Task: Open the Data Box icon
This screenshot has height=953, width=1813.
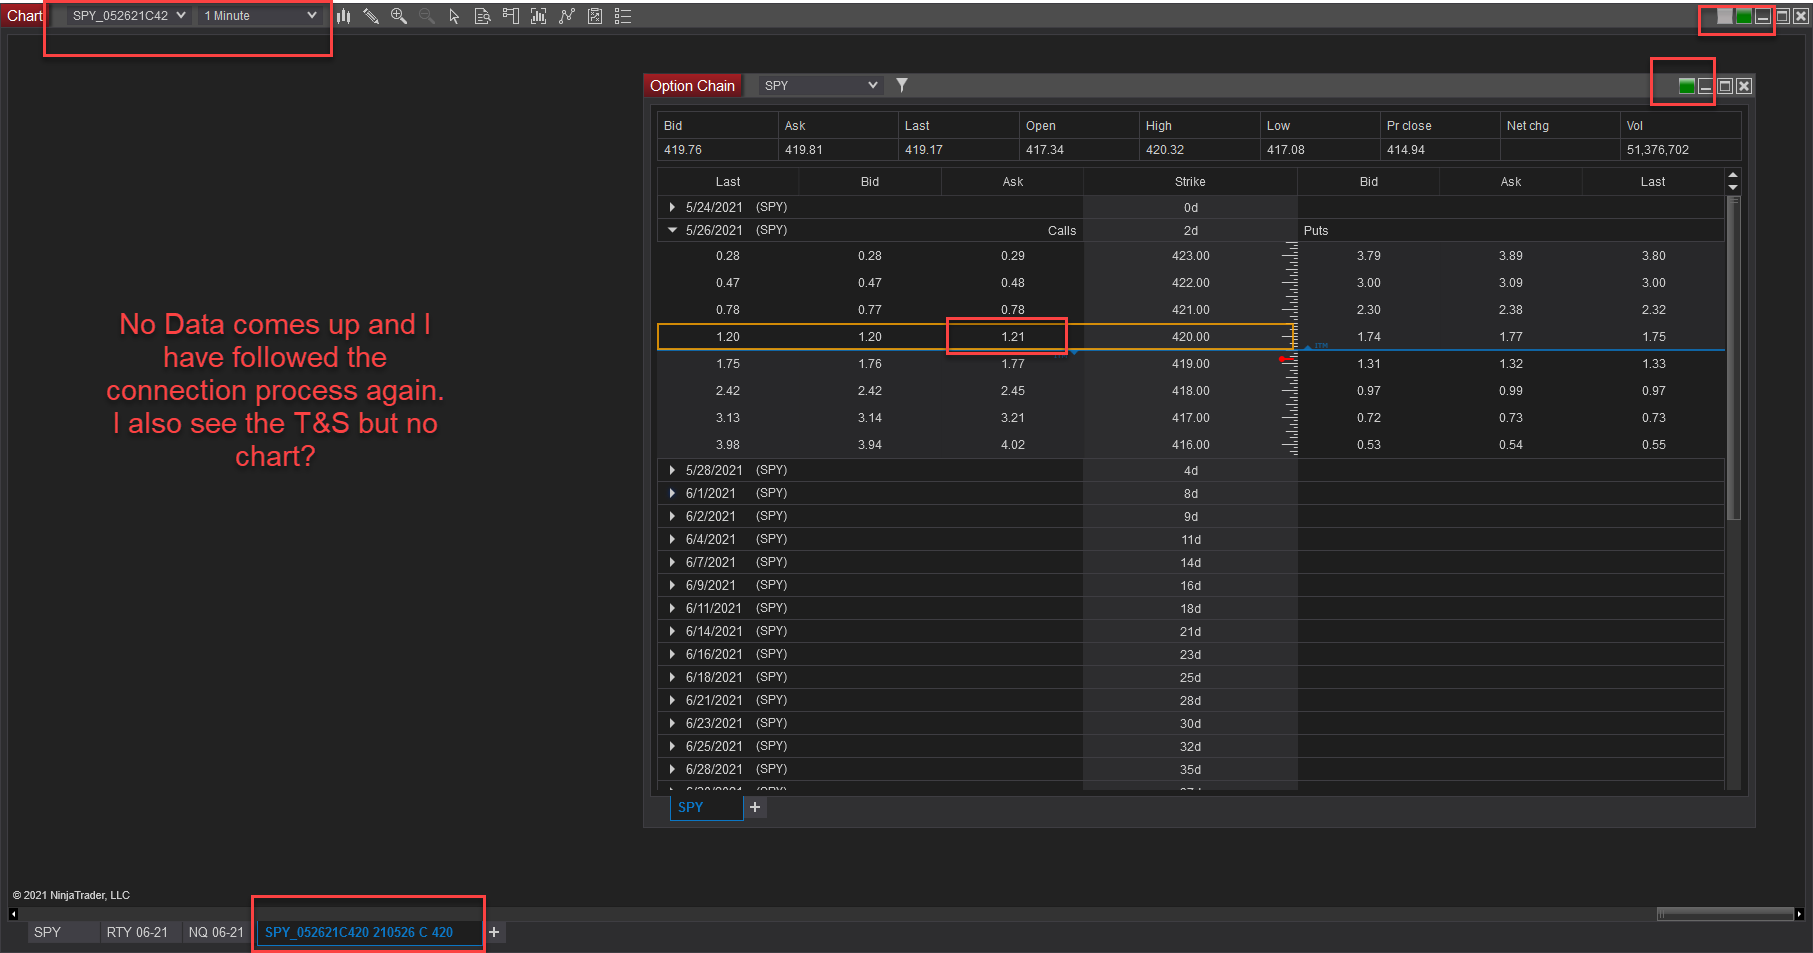Action: click(482, 16)
